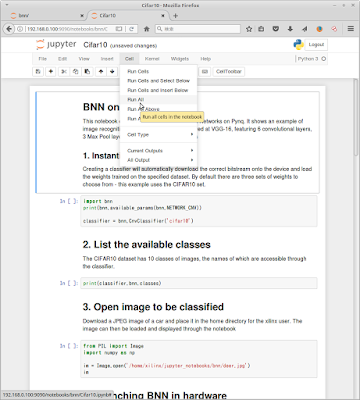Paste cells below icon in Jupyter toolbar
Image resolution: width=360 pixels, height=400 pixels.
coord(87,72)
